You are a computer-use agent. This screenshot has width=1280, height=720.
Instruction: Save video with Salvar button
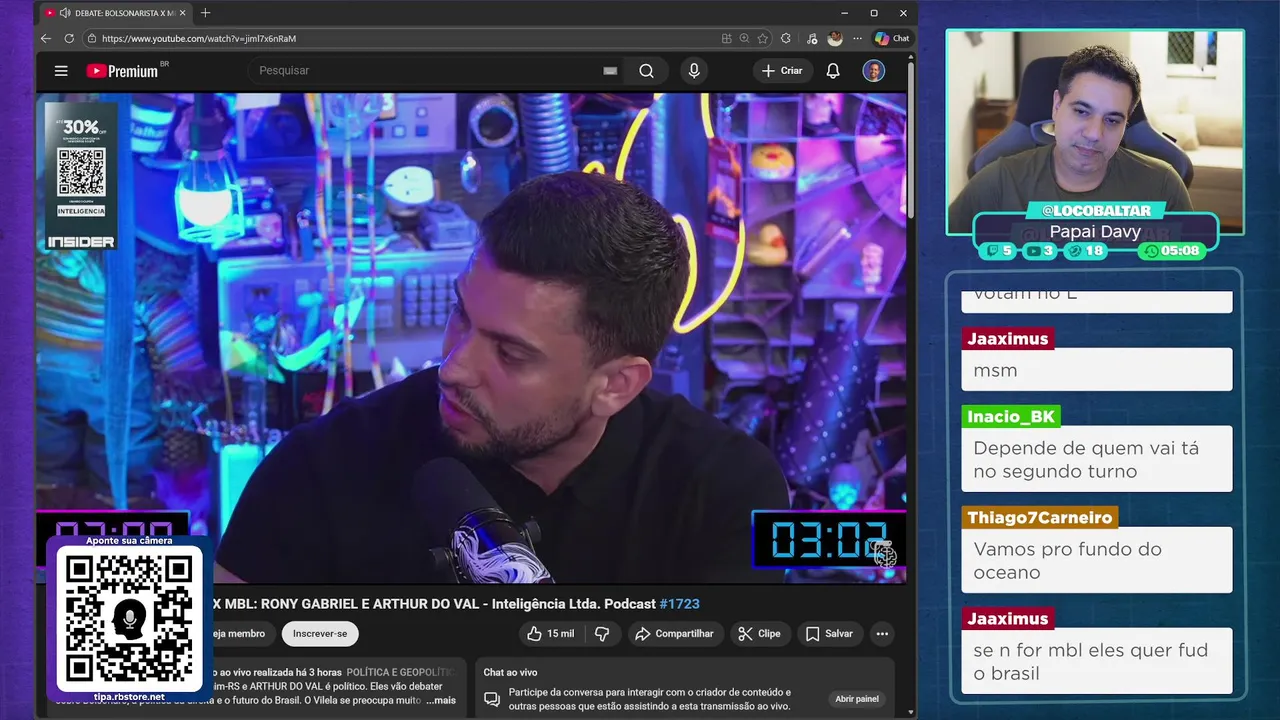click(829, 634)
